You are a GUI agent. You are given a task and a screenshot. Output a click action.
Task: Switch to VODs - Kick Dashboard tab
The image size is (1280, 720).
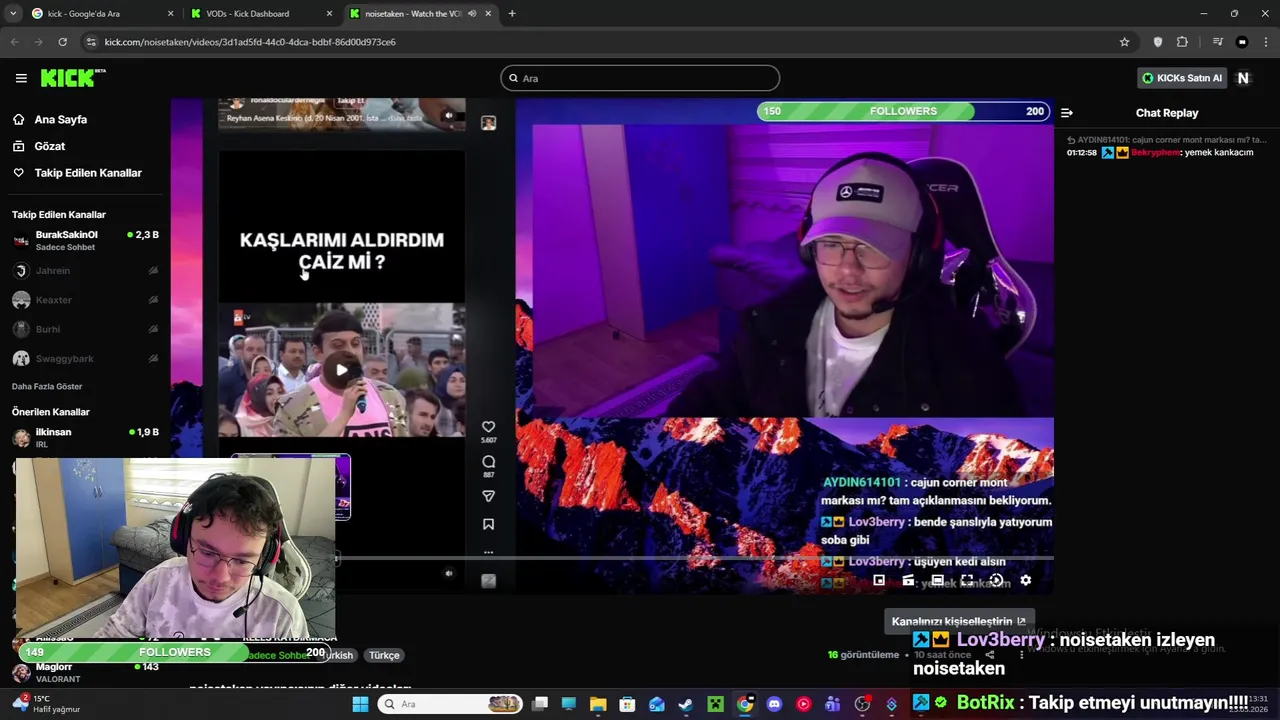point(262,14)
